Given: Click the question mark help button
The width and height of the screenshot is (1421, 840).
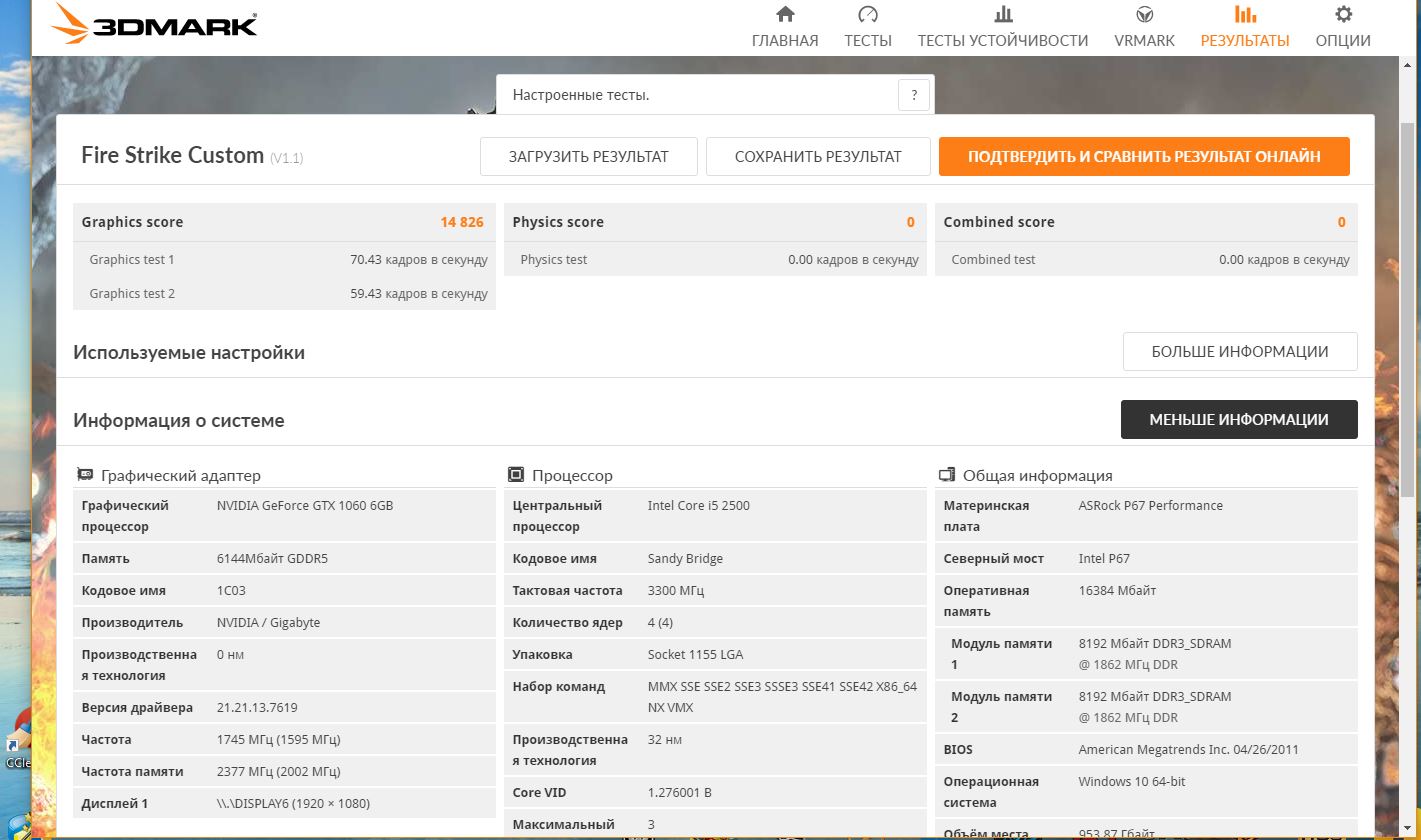Looking at the screenshot, I should pyautogui.click(x=914, y=95).
